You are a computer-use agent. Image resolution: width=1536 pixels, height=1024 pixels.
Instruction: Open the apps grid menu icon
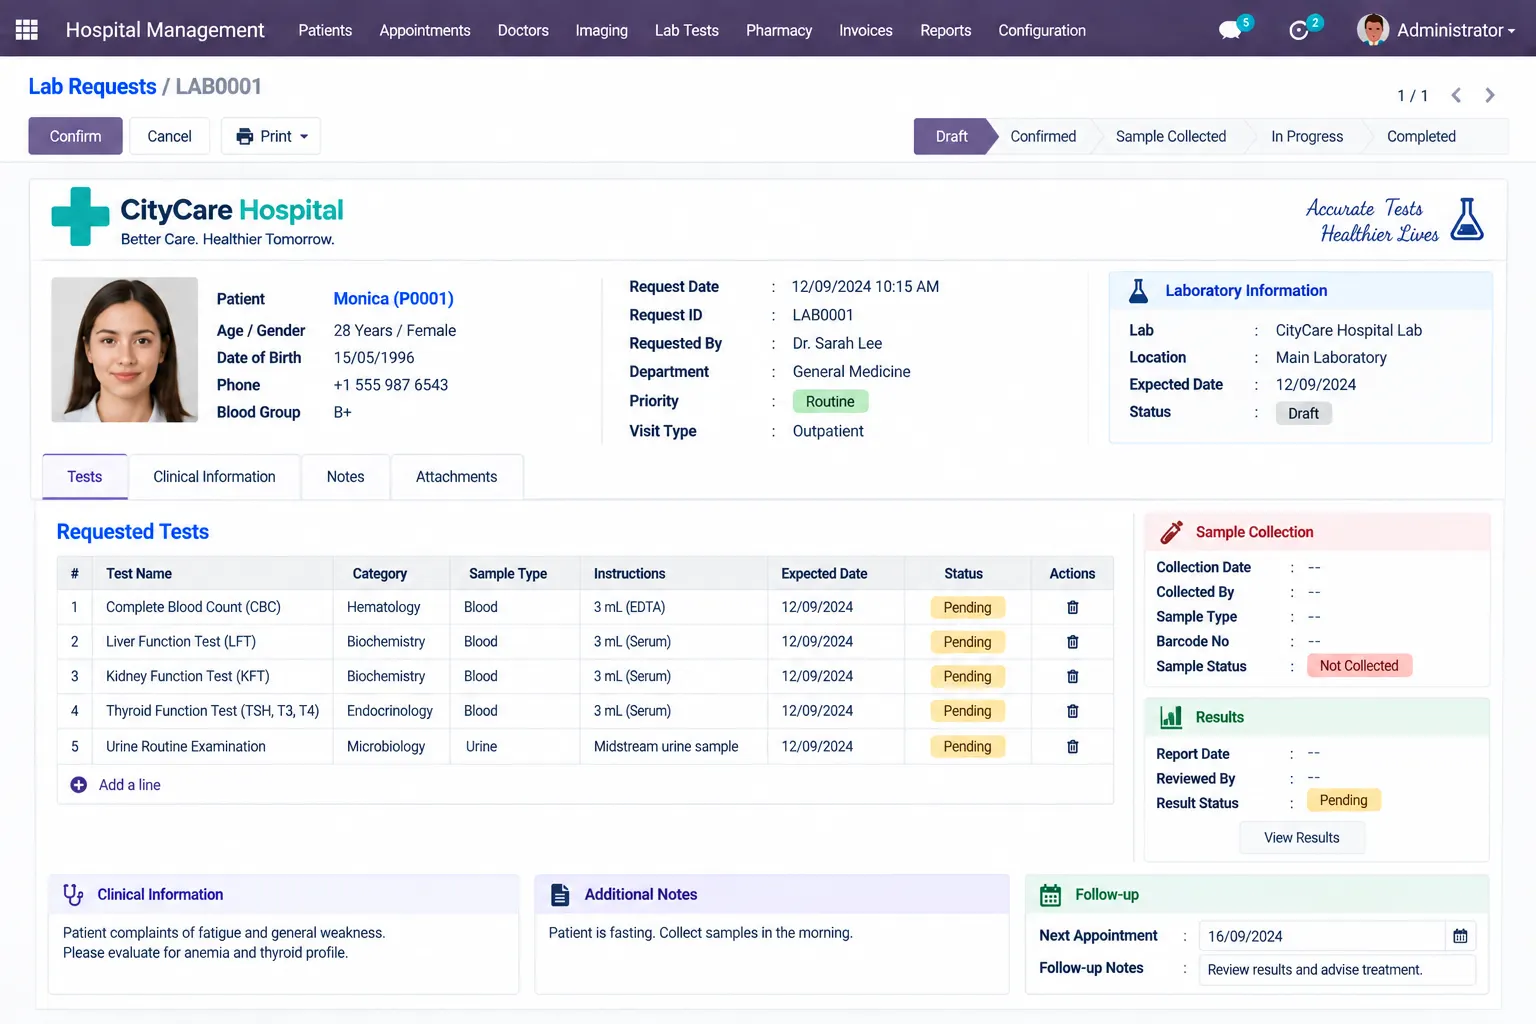pyautogui.click(x=27, y=30)
